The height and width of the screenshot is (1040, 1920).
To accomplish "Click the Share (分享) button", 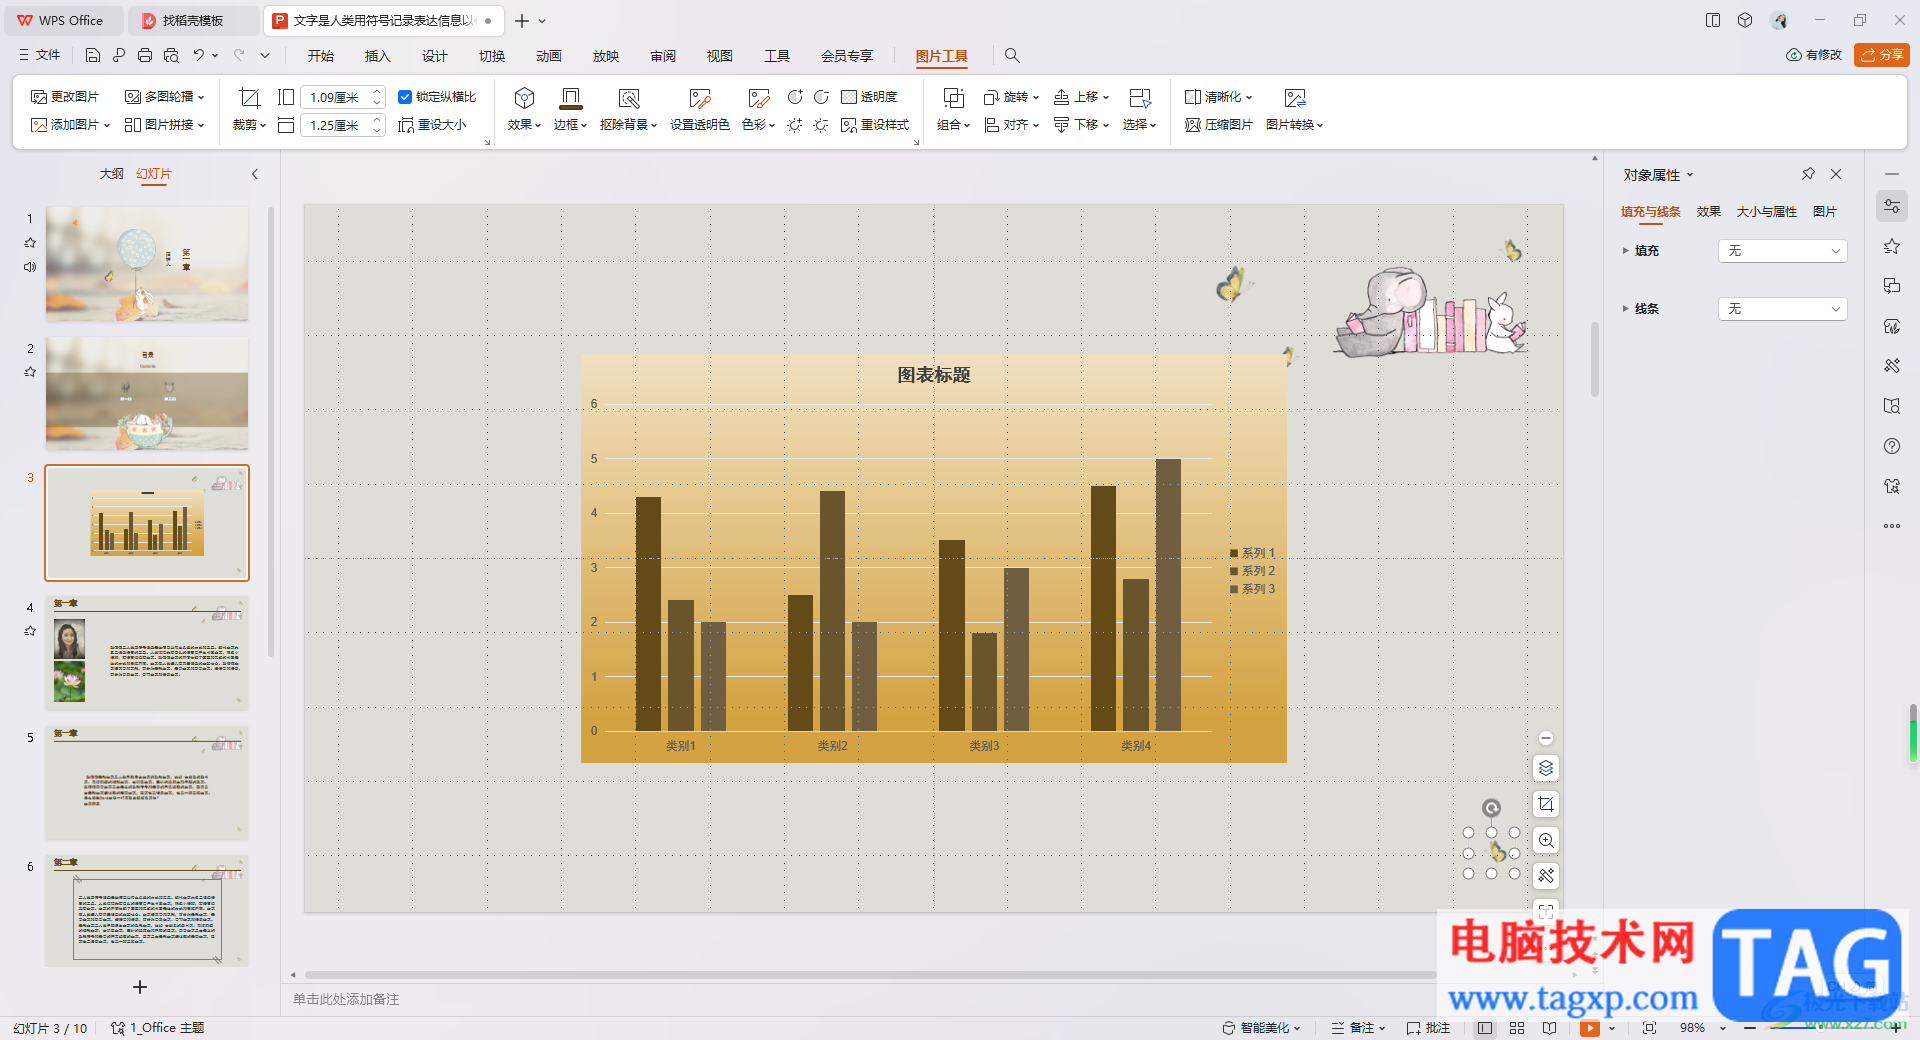I will coord(1881,55).
